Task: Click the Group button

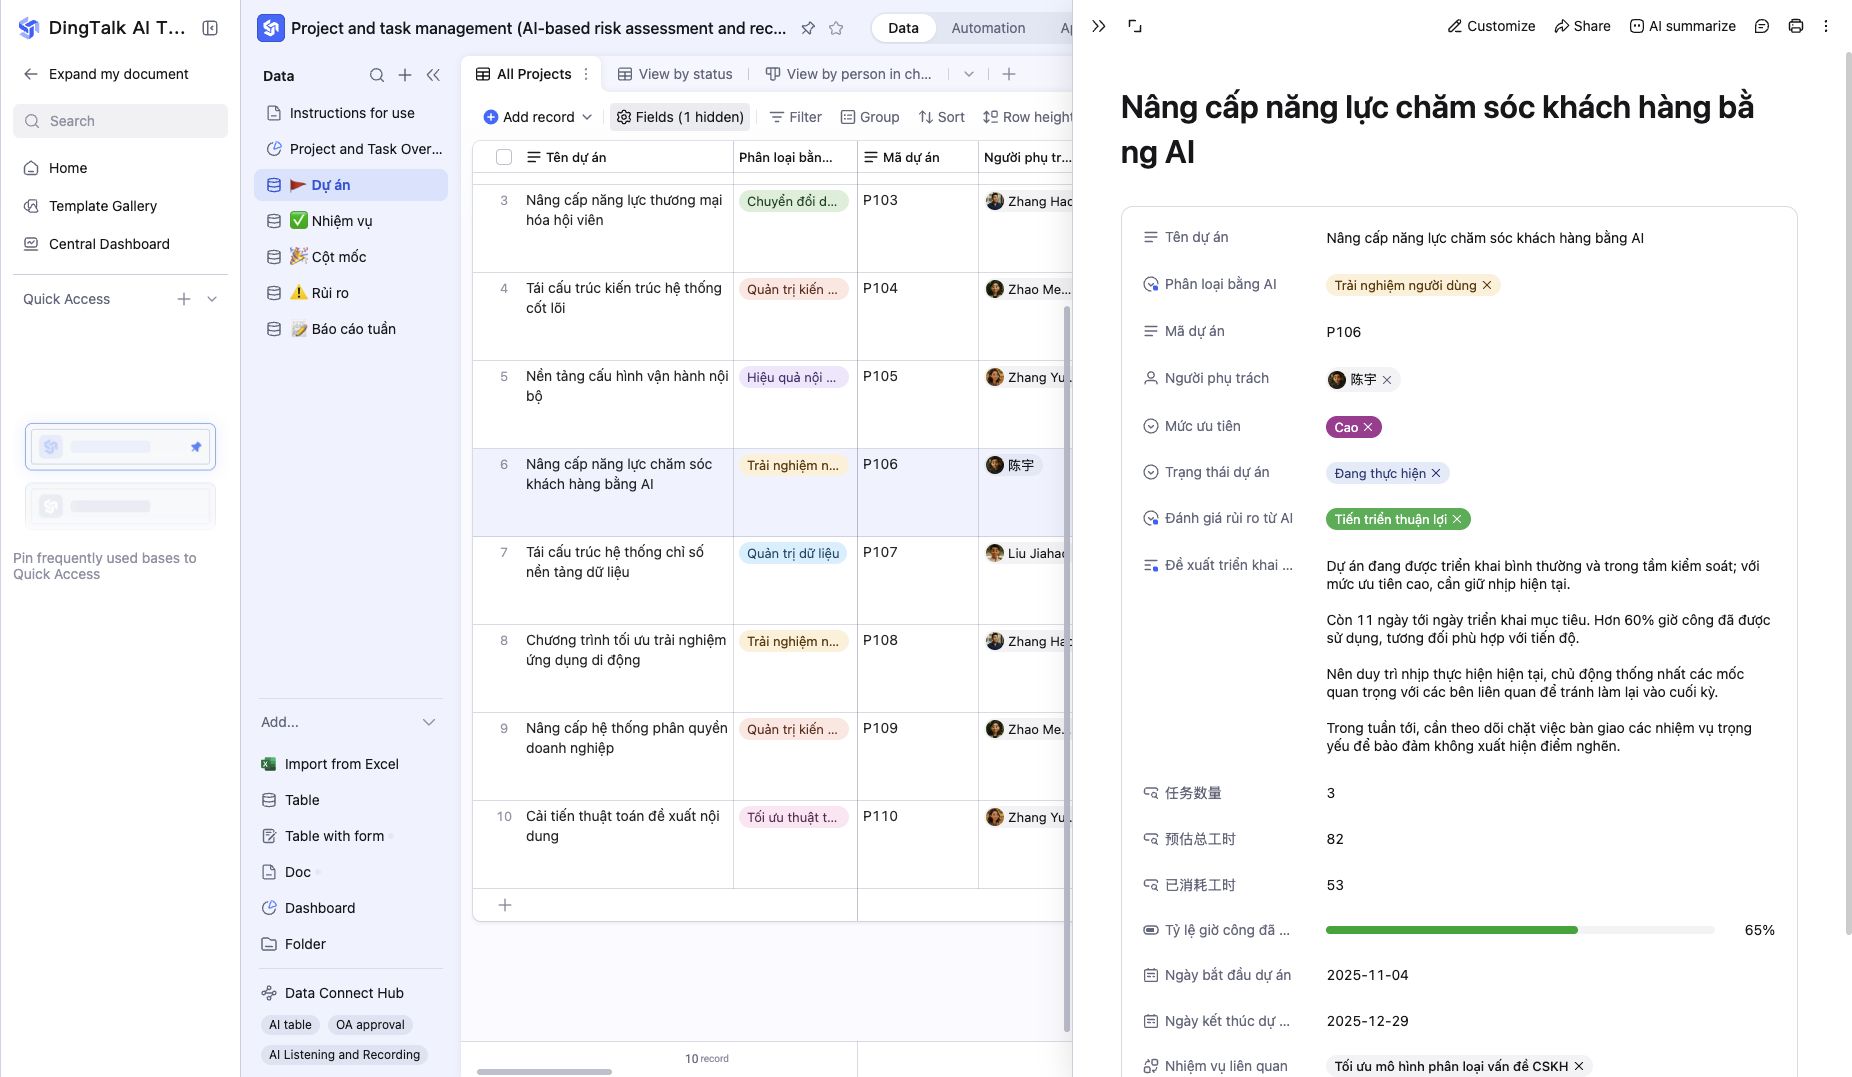Action: coord(869,117)
